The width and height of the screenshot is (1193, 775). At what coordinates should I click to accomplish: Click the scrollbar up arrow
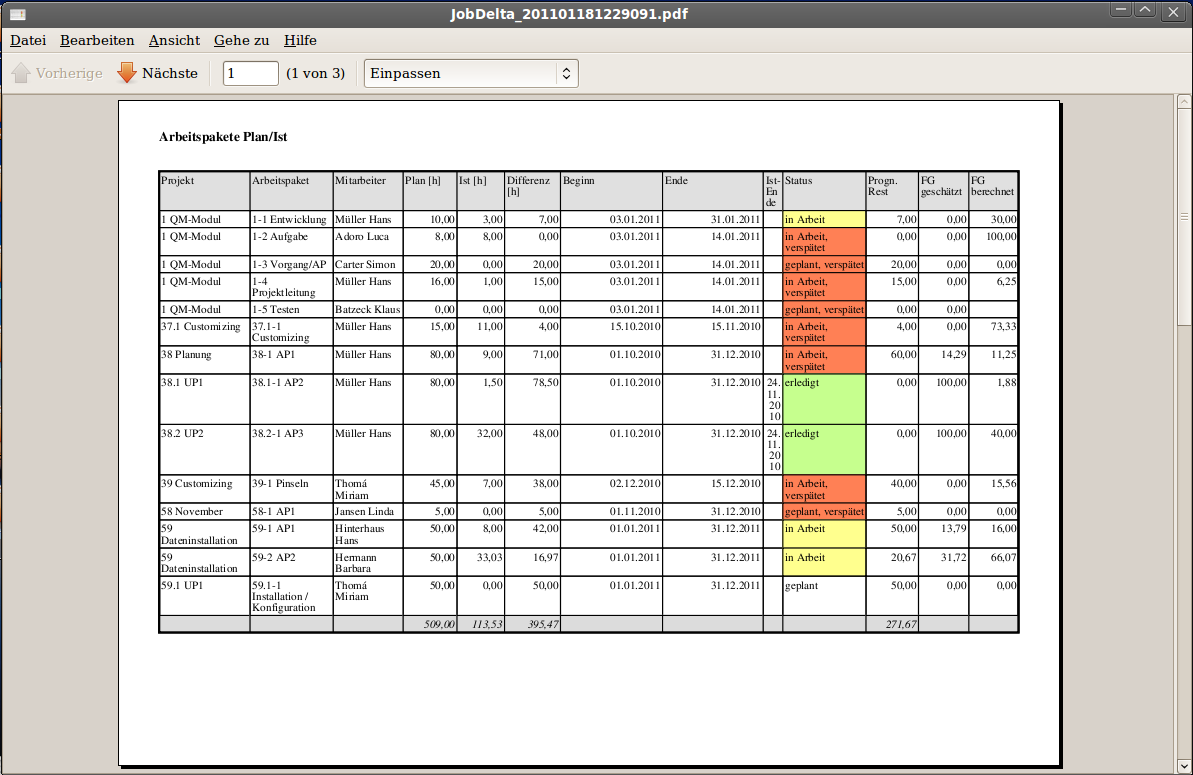coord(1184,103)
